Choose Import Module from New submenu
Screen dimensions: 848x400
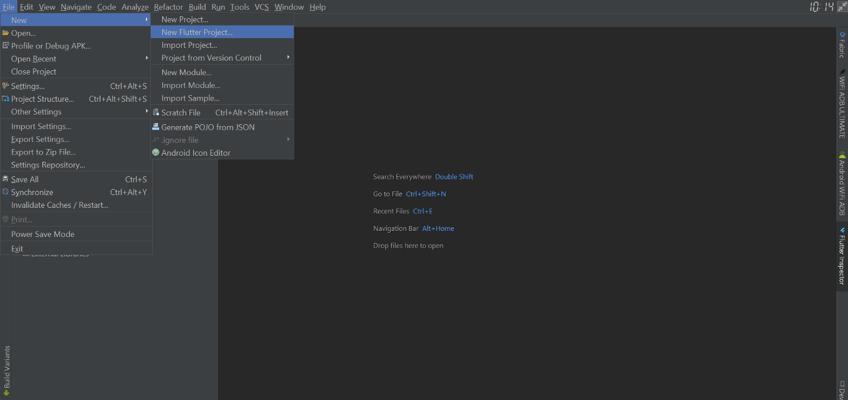point(190,85)
